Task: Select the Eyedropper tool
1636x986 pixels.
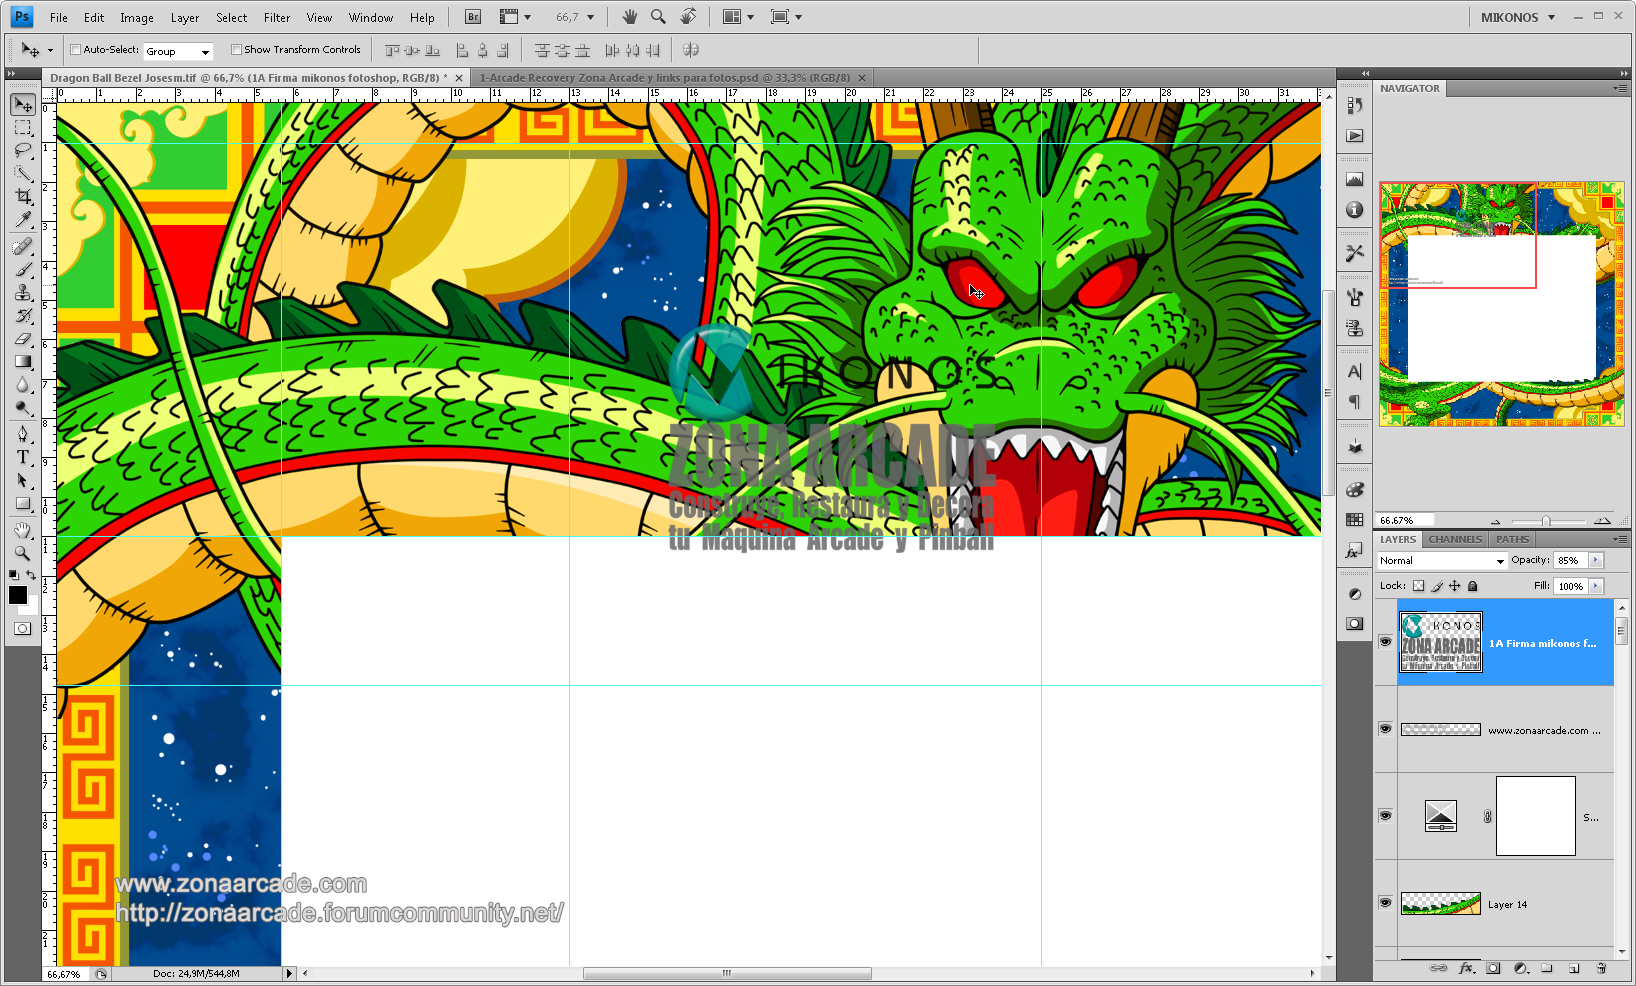Action: click(23, 219)
